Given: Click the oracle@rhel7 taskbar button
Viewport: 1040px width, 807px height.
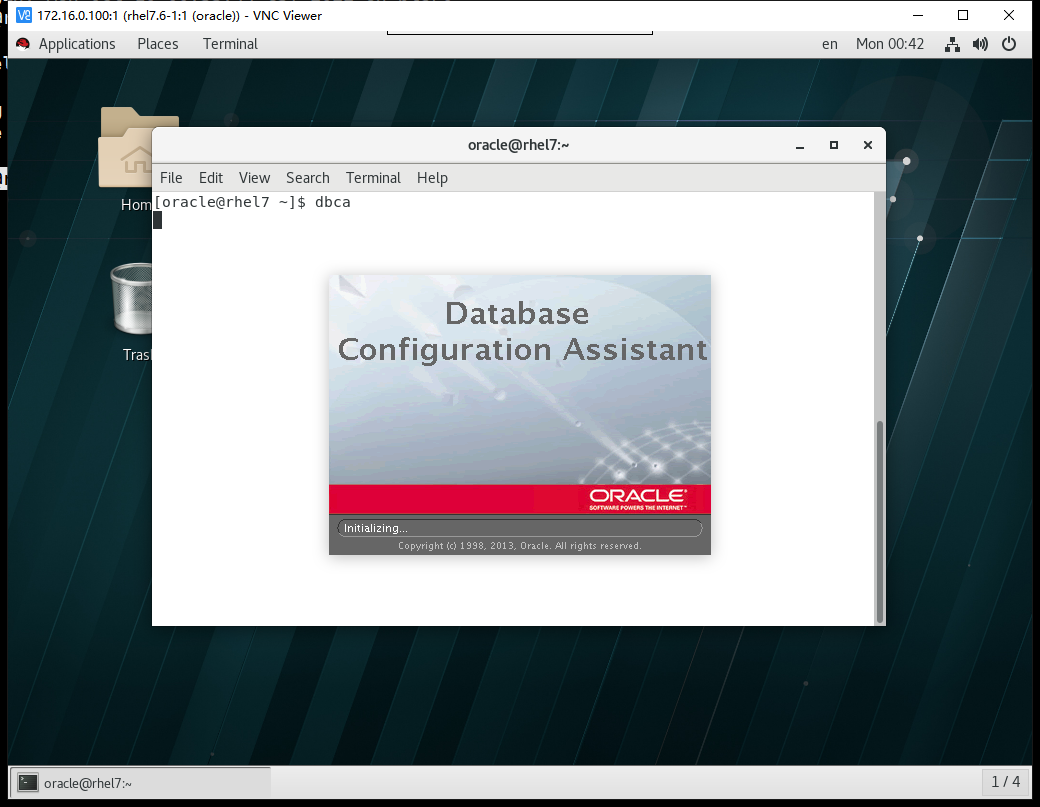Looking at the screenshot, I should coord(140,783).
